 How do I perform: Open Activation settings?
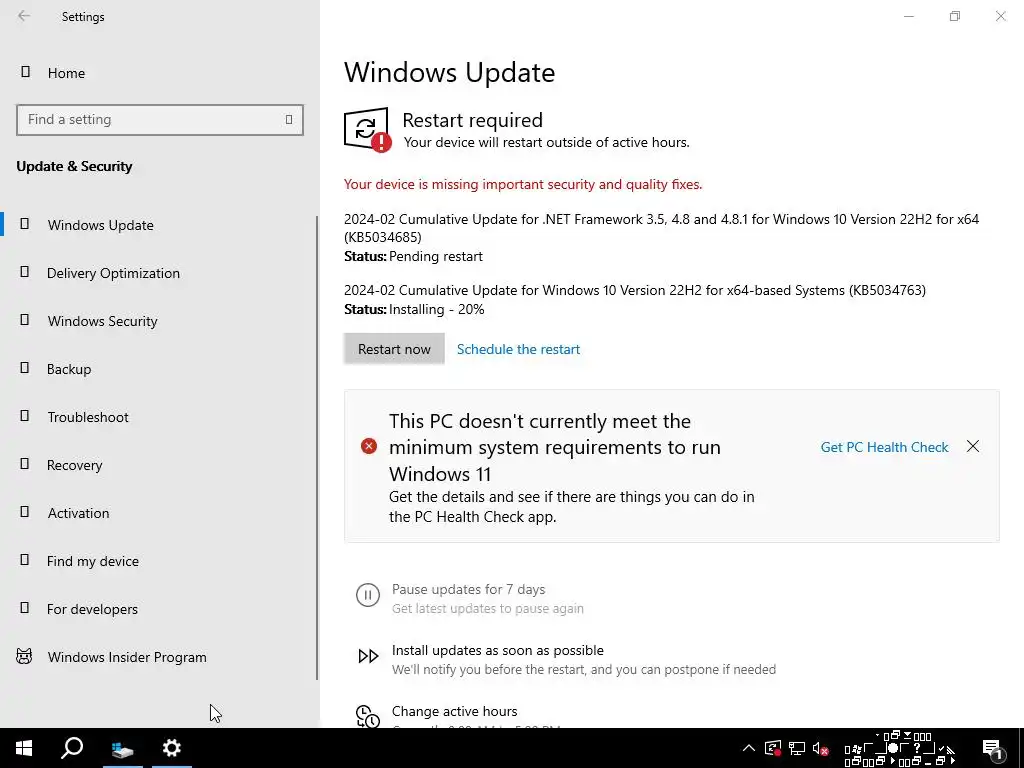(x=78, y=513)
